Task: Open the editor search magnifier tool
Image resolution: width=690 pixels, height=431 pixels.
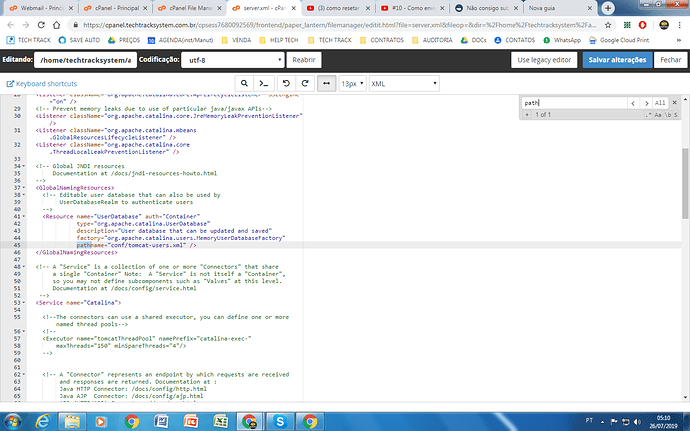Action: 244,84
